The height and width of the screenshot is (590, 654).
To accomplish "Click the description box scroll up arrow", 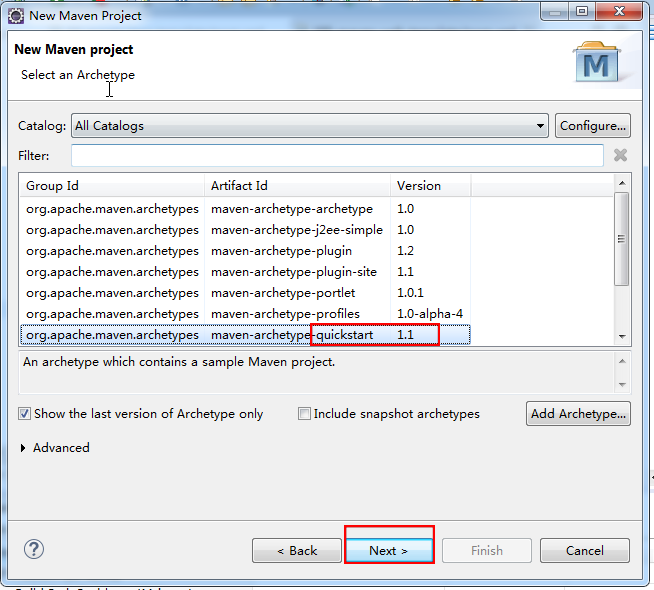I will pos(622,361).
